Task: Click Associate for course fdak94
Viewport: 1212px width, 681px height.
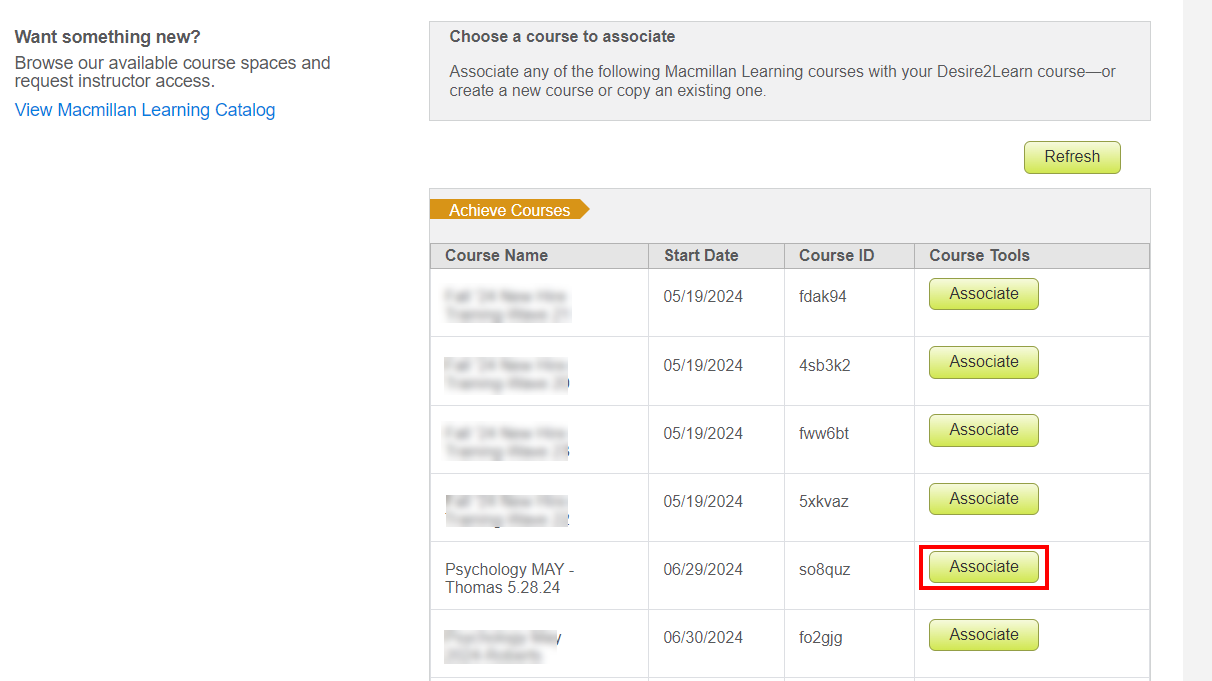Action: tap(983, 293)
